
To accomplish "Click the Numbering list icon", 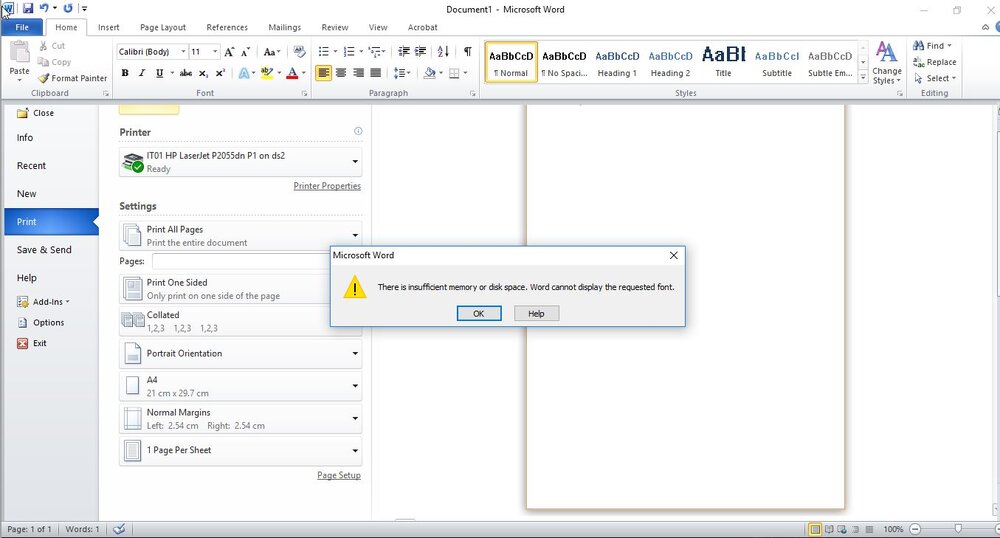I will (x=349, y=52).
